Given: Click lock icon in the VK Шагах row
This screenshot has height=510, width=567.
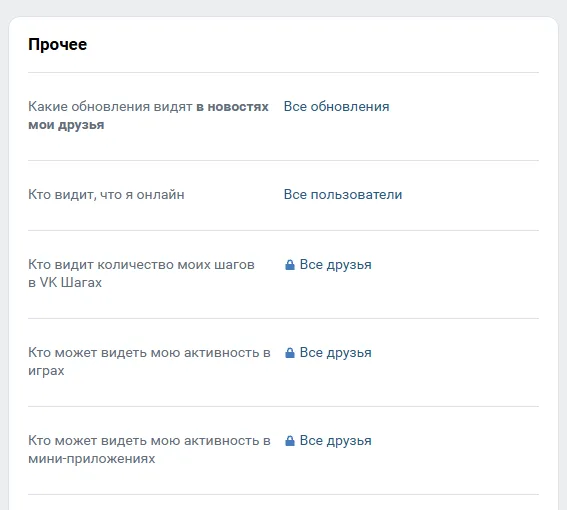Looking at the screenshot, I should point(290,265).
